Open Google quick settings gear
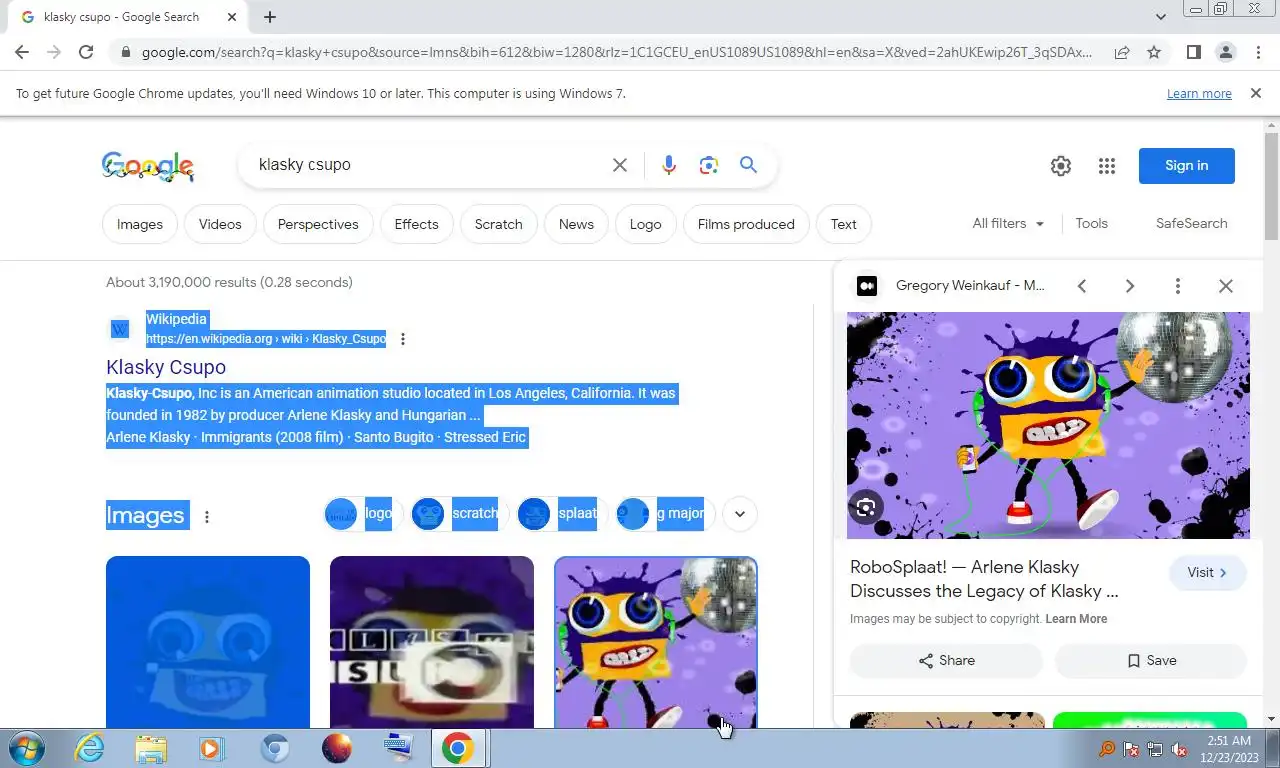This screenshot has width=1280, height=768. click(x=1061, y=166)
